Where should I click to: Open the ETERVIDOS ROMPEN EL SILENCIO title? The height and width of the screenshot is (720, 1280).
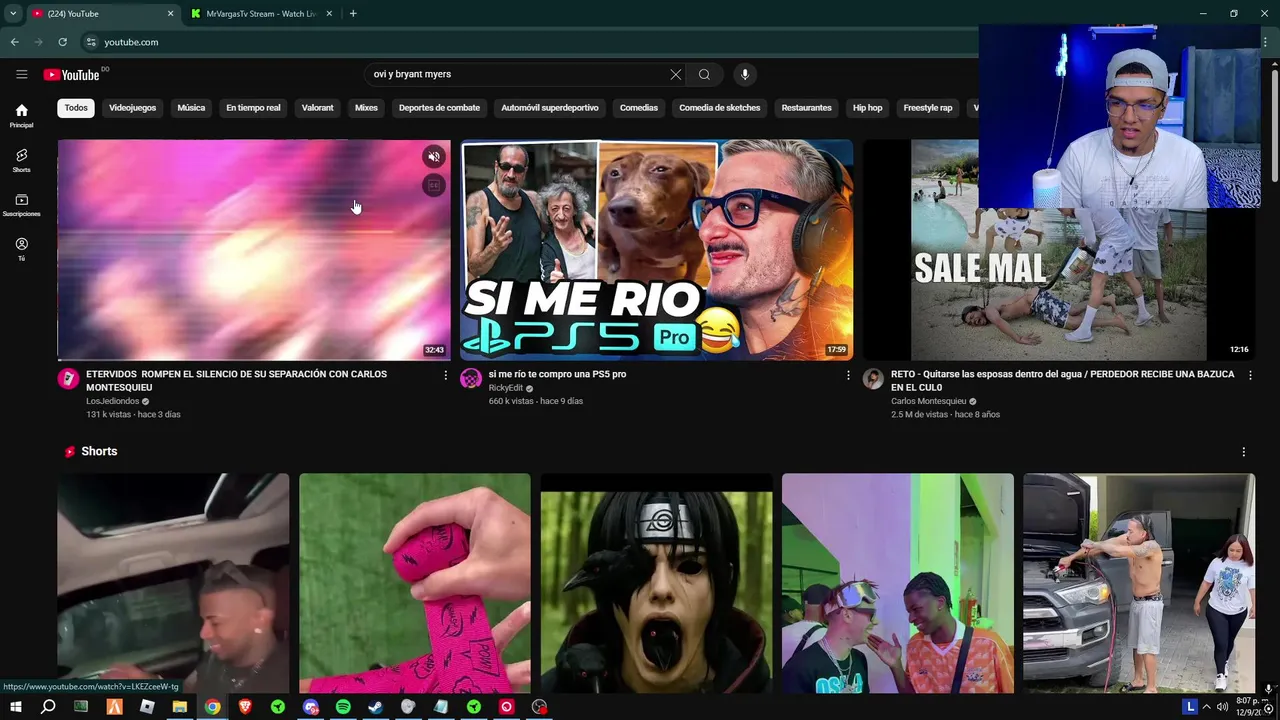[x=236, y=381]
